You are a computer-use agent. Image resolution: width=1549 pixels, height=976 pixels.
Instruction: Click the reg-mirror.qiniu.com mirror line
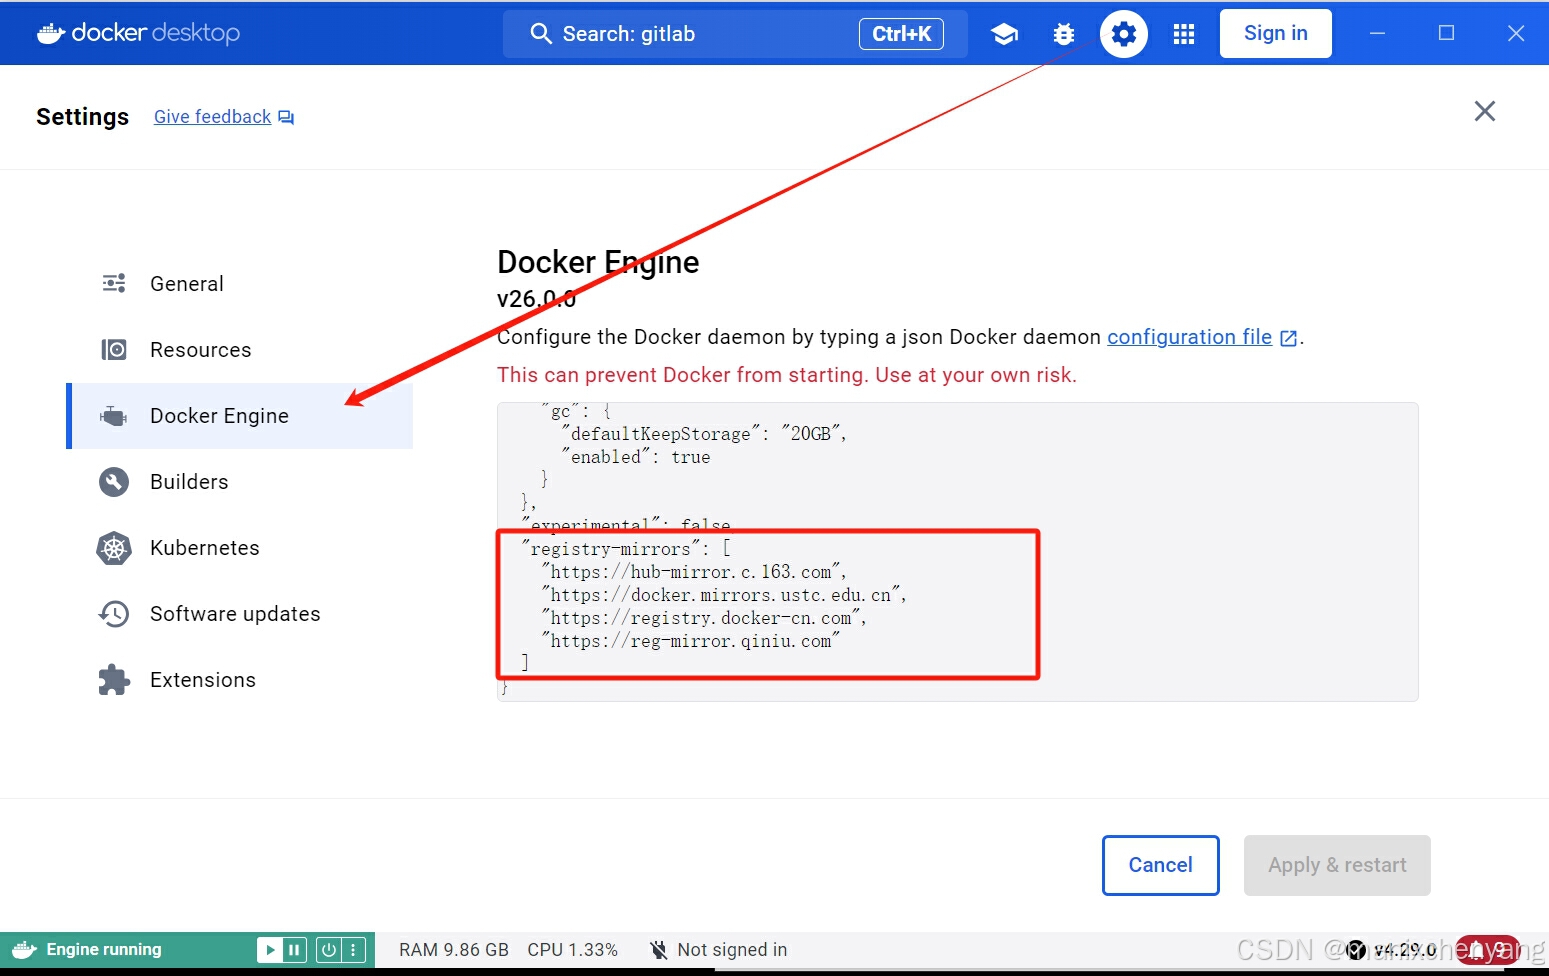(691, 641)
